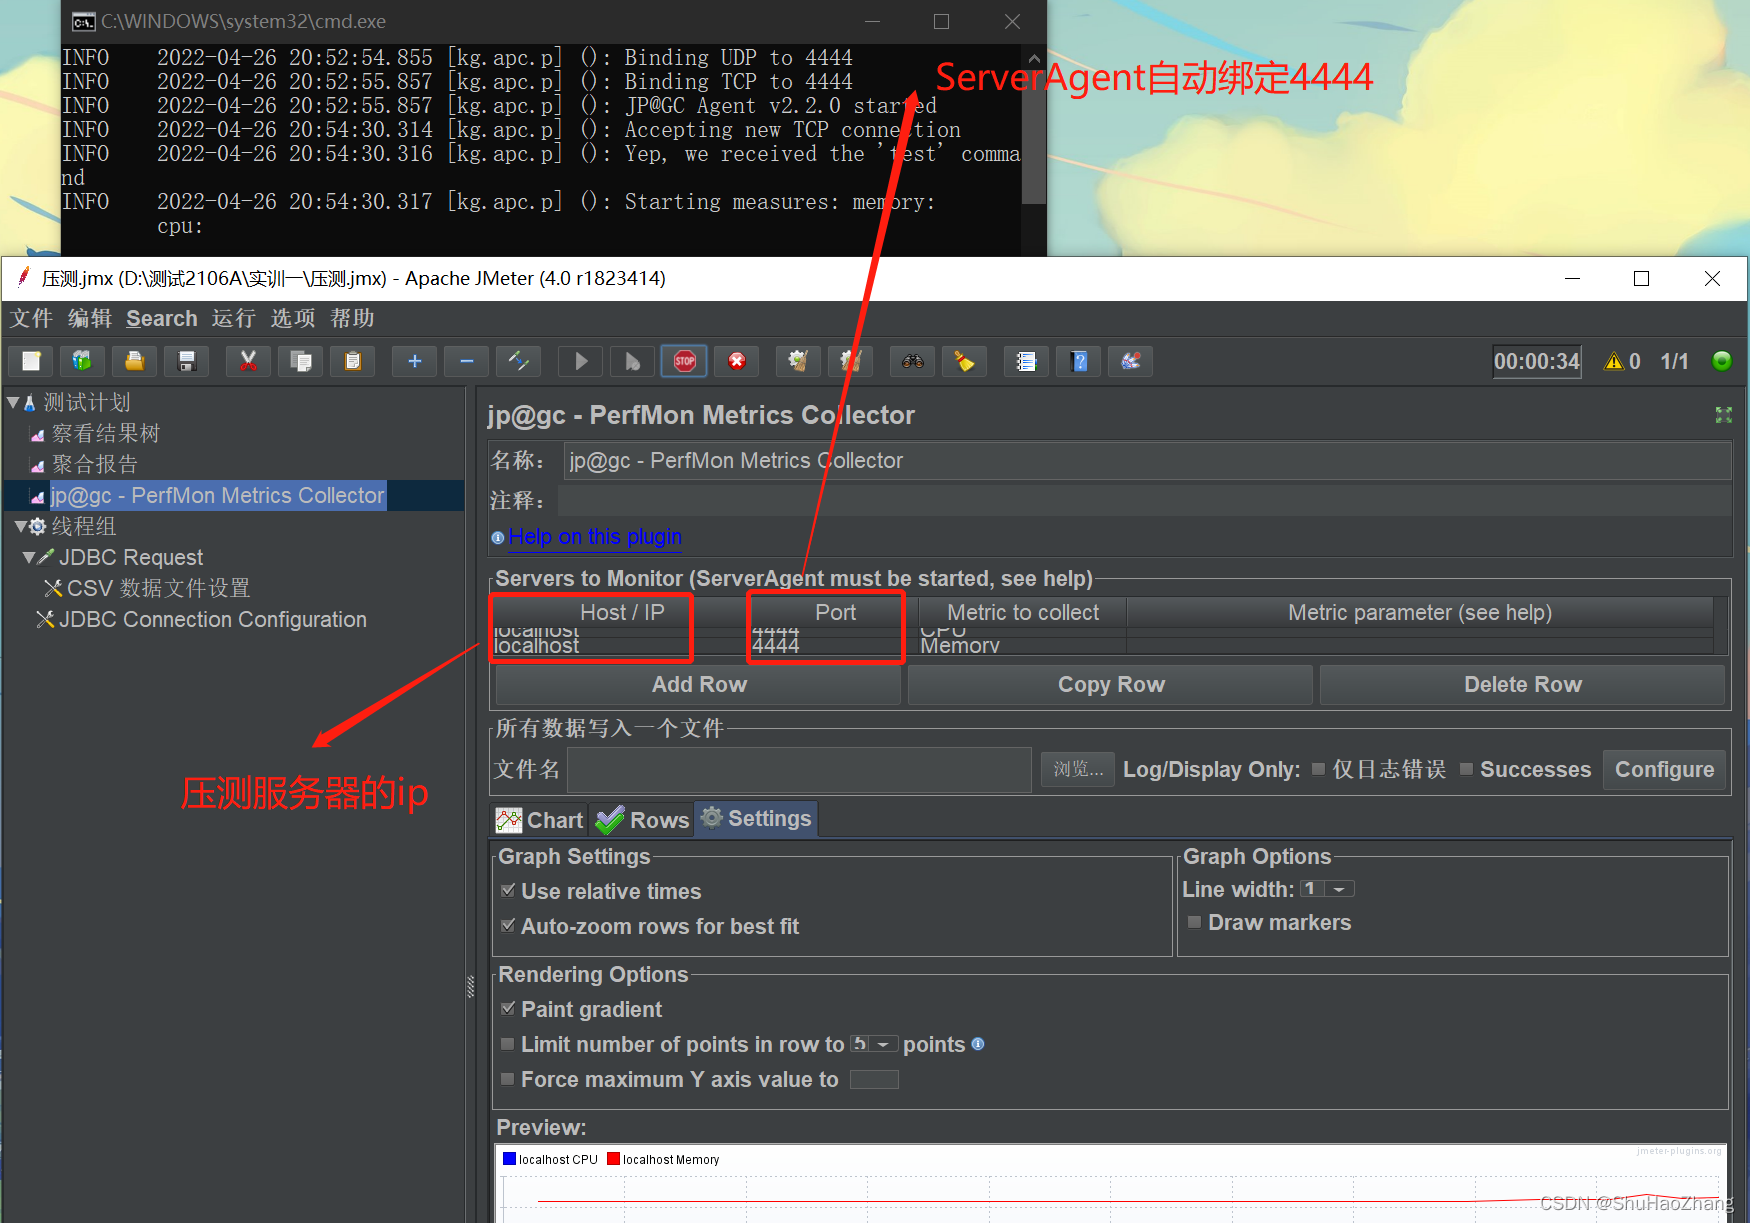This screenshot has height=1223, width=1750.
Task: Open the 文件 menu
Action: point(31,318)
